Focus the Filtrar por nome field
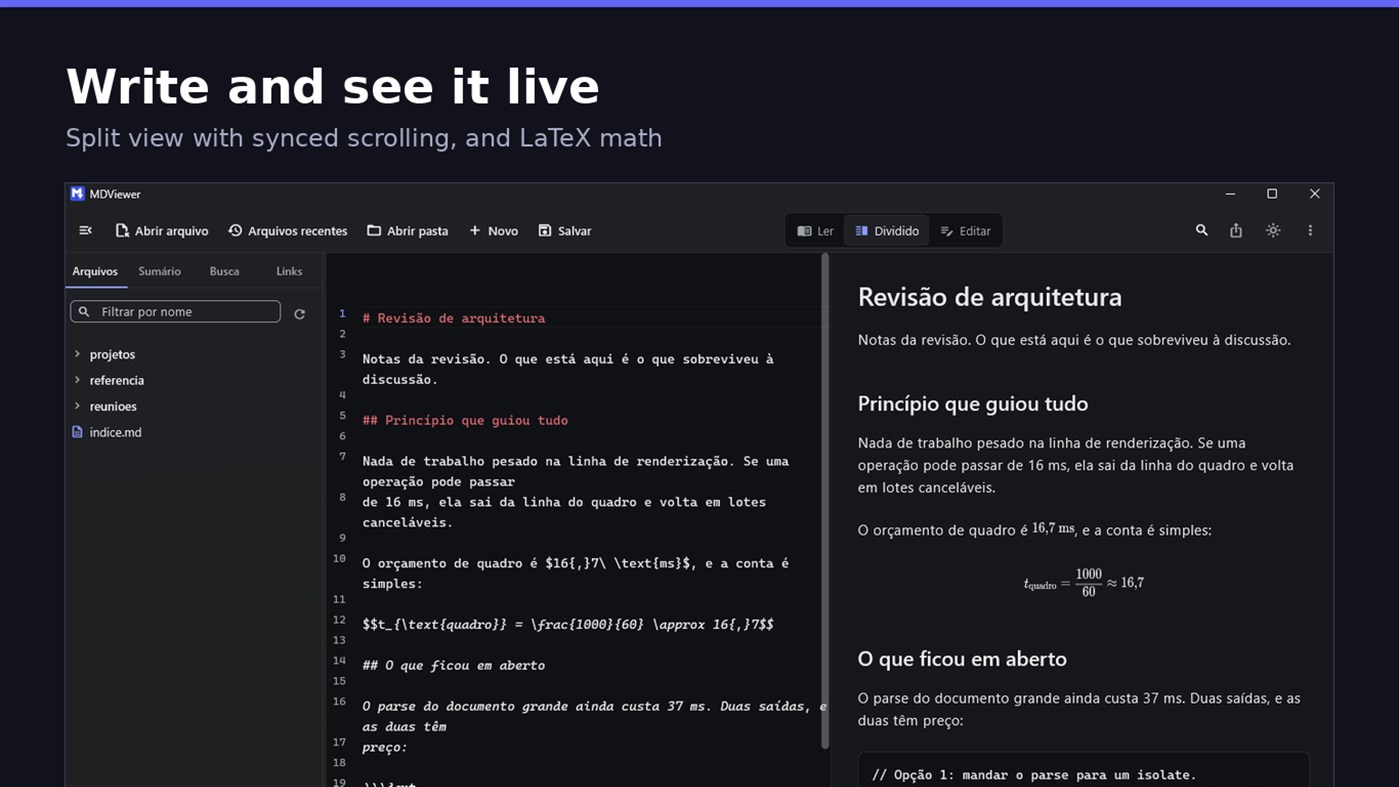 [x=176, y=312]
